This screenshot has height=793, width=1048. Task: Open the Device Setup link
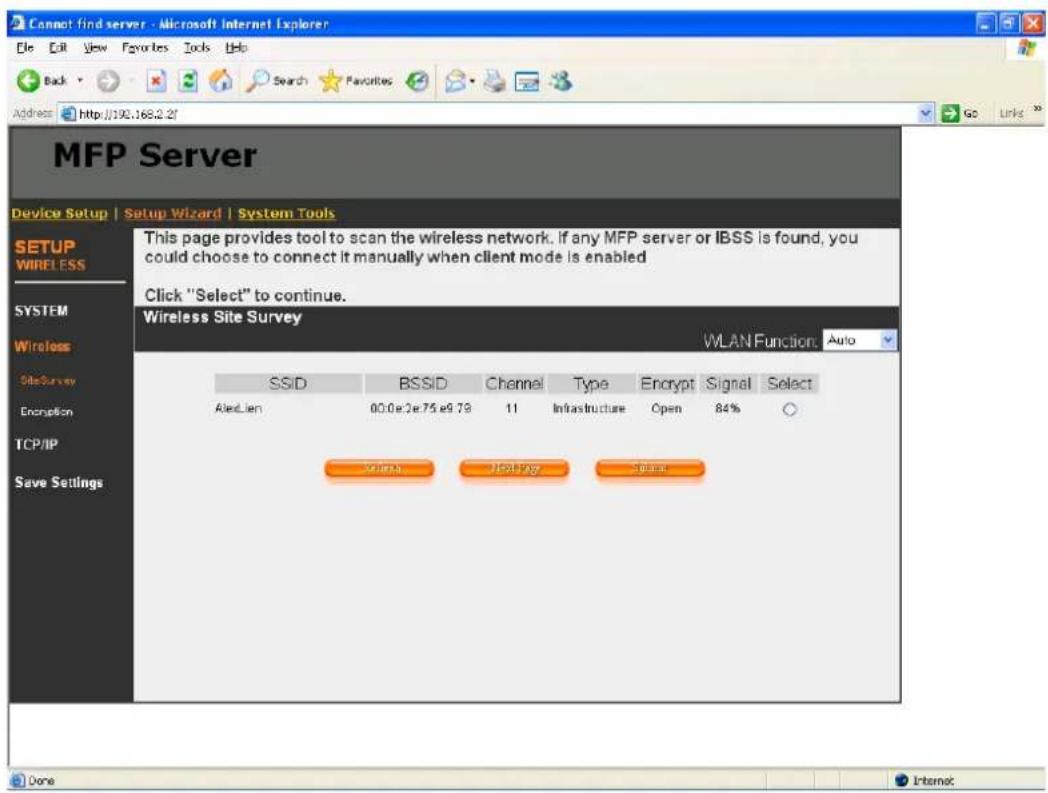tap(59, 213)
